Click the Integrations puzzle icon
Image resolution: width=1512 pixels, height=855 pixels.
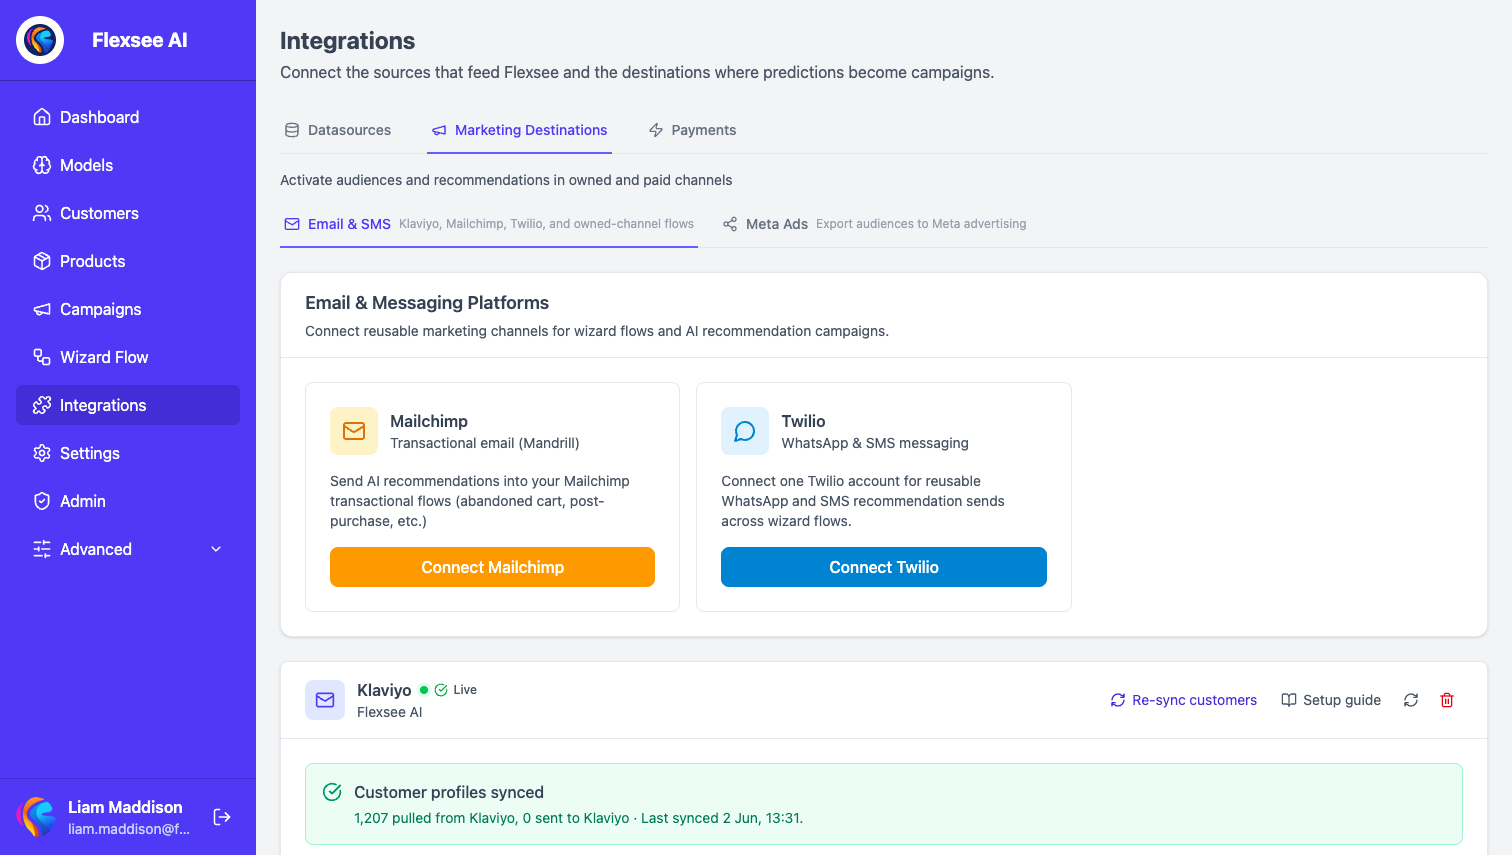(x=42, y=405)
